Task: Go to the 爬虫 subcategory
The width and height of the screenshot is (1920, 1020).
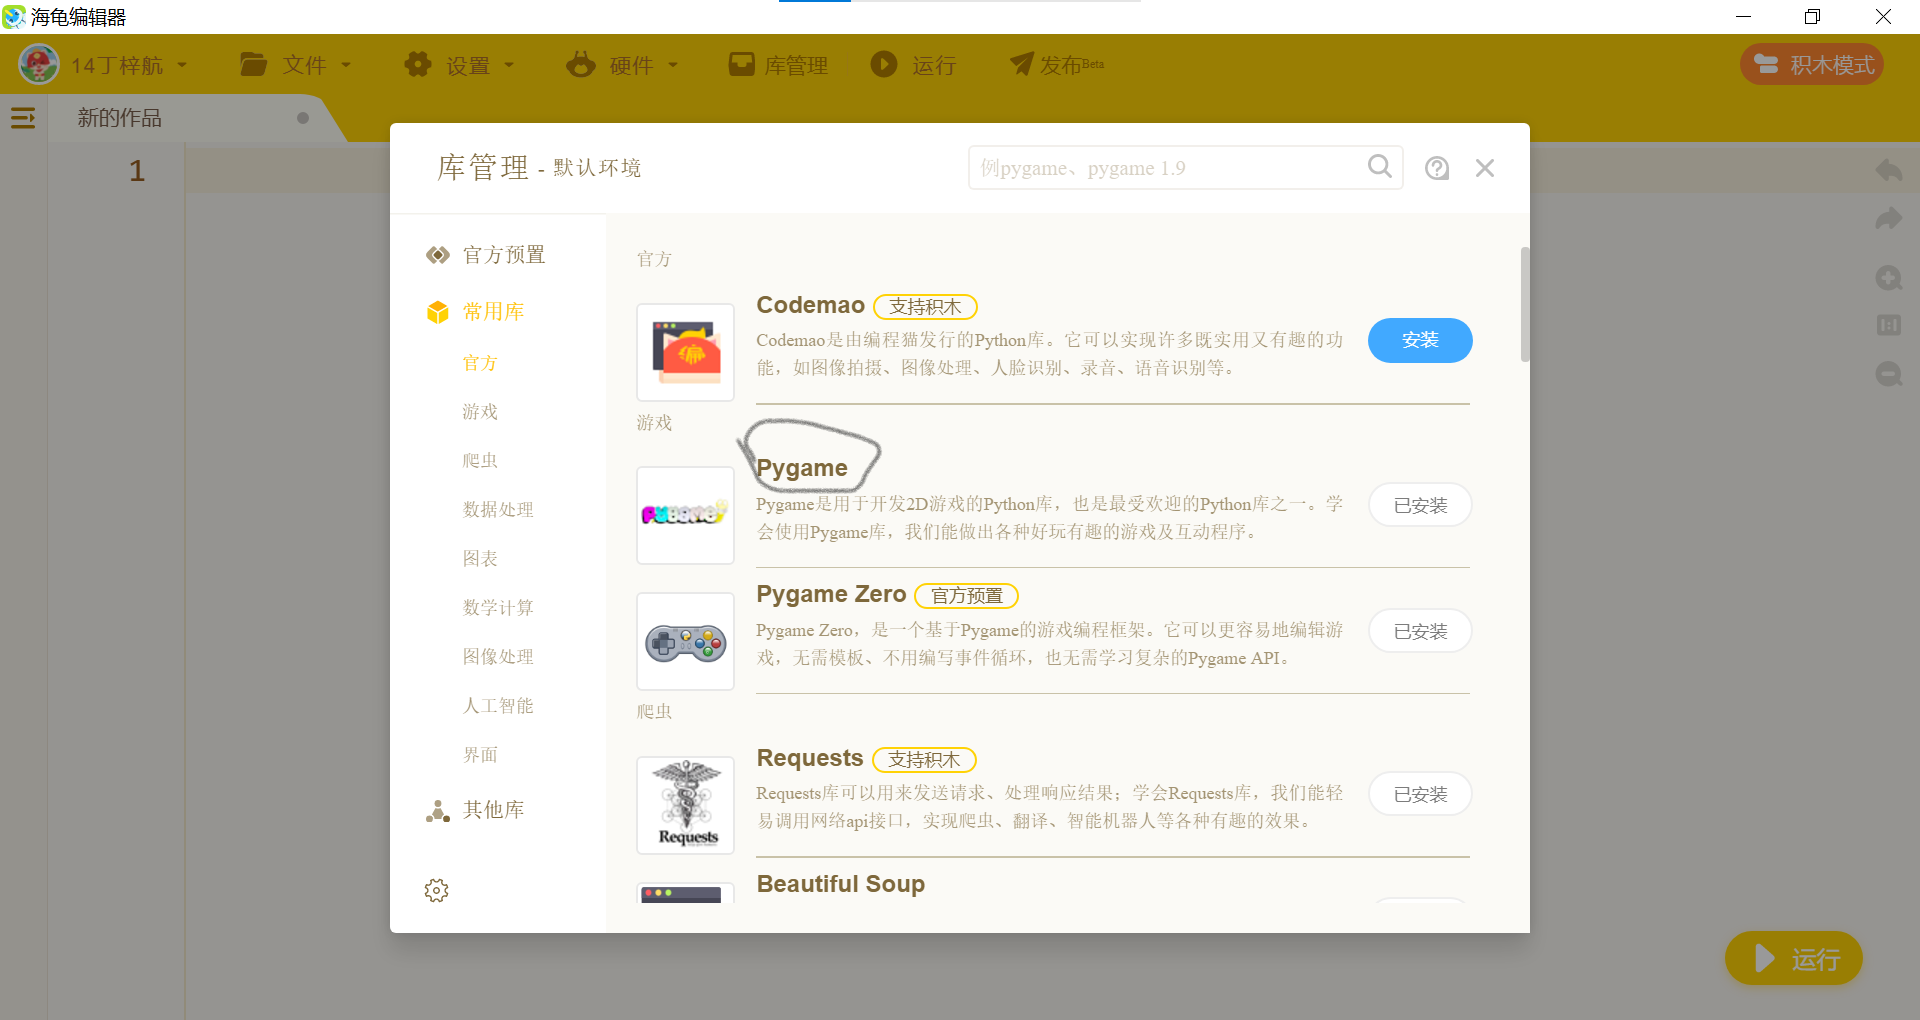Action: 480,461
